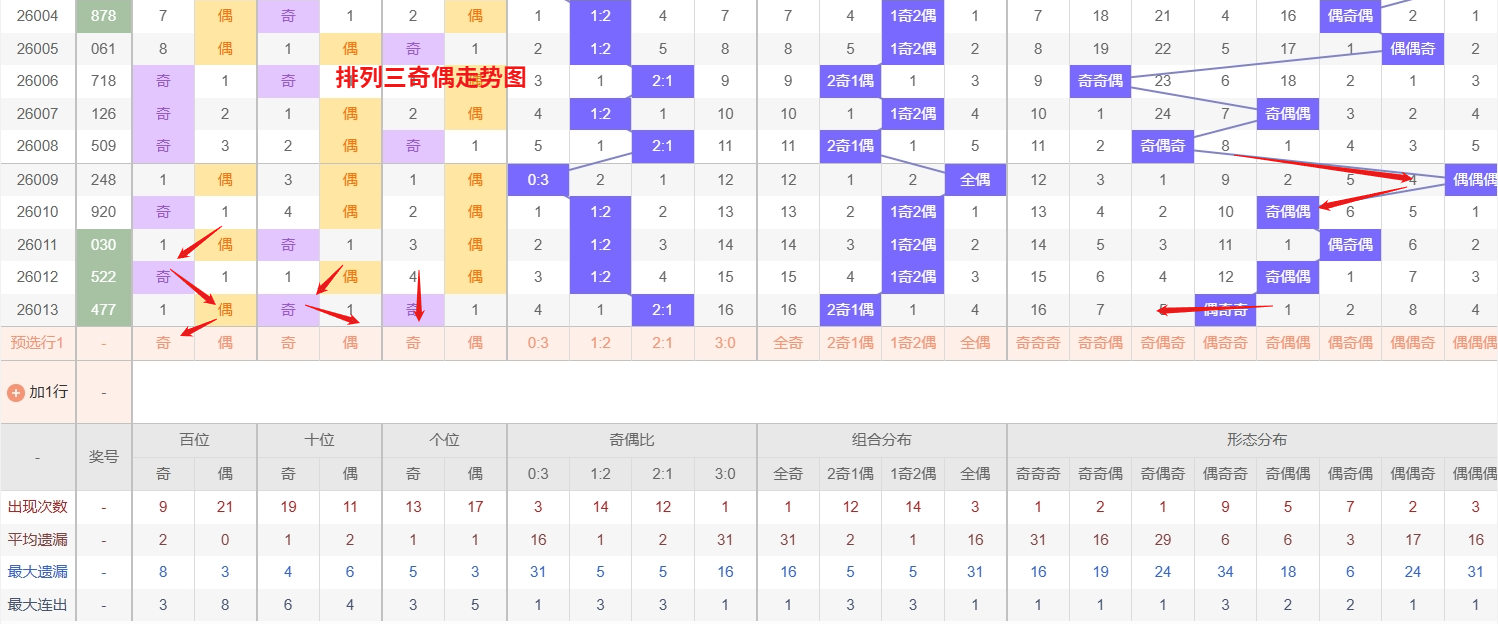Select 奇奇奇 pattern in 预选行1 row
Viewport: 1498px width, 624px height.
click(x=1038, y=343)
